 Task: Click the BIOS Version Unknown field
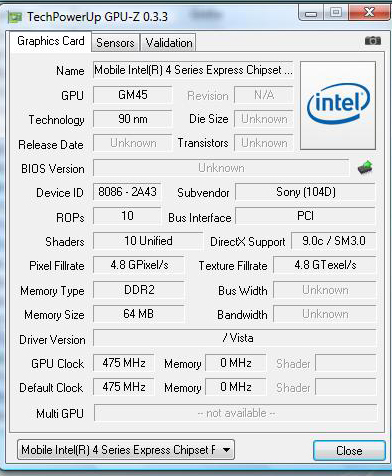221,168
